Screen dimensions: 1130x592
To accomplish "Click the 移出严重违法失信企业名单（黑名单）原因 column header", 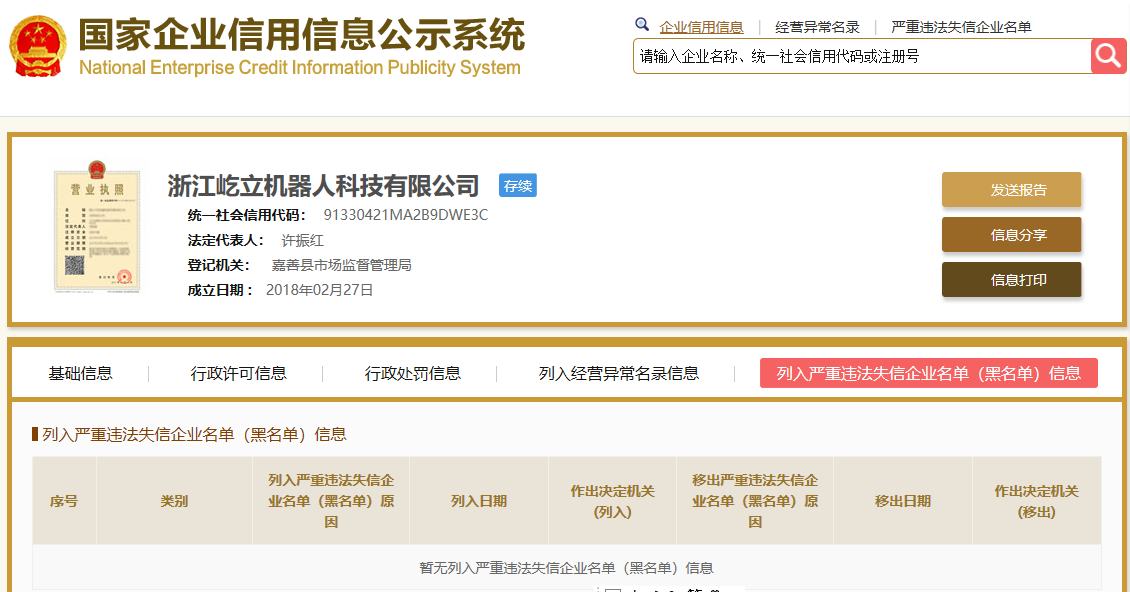I will pos(755,501).
